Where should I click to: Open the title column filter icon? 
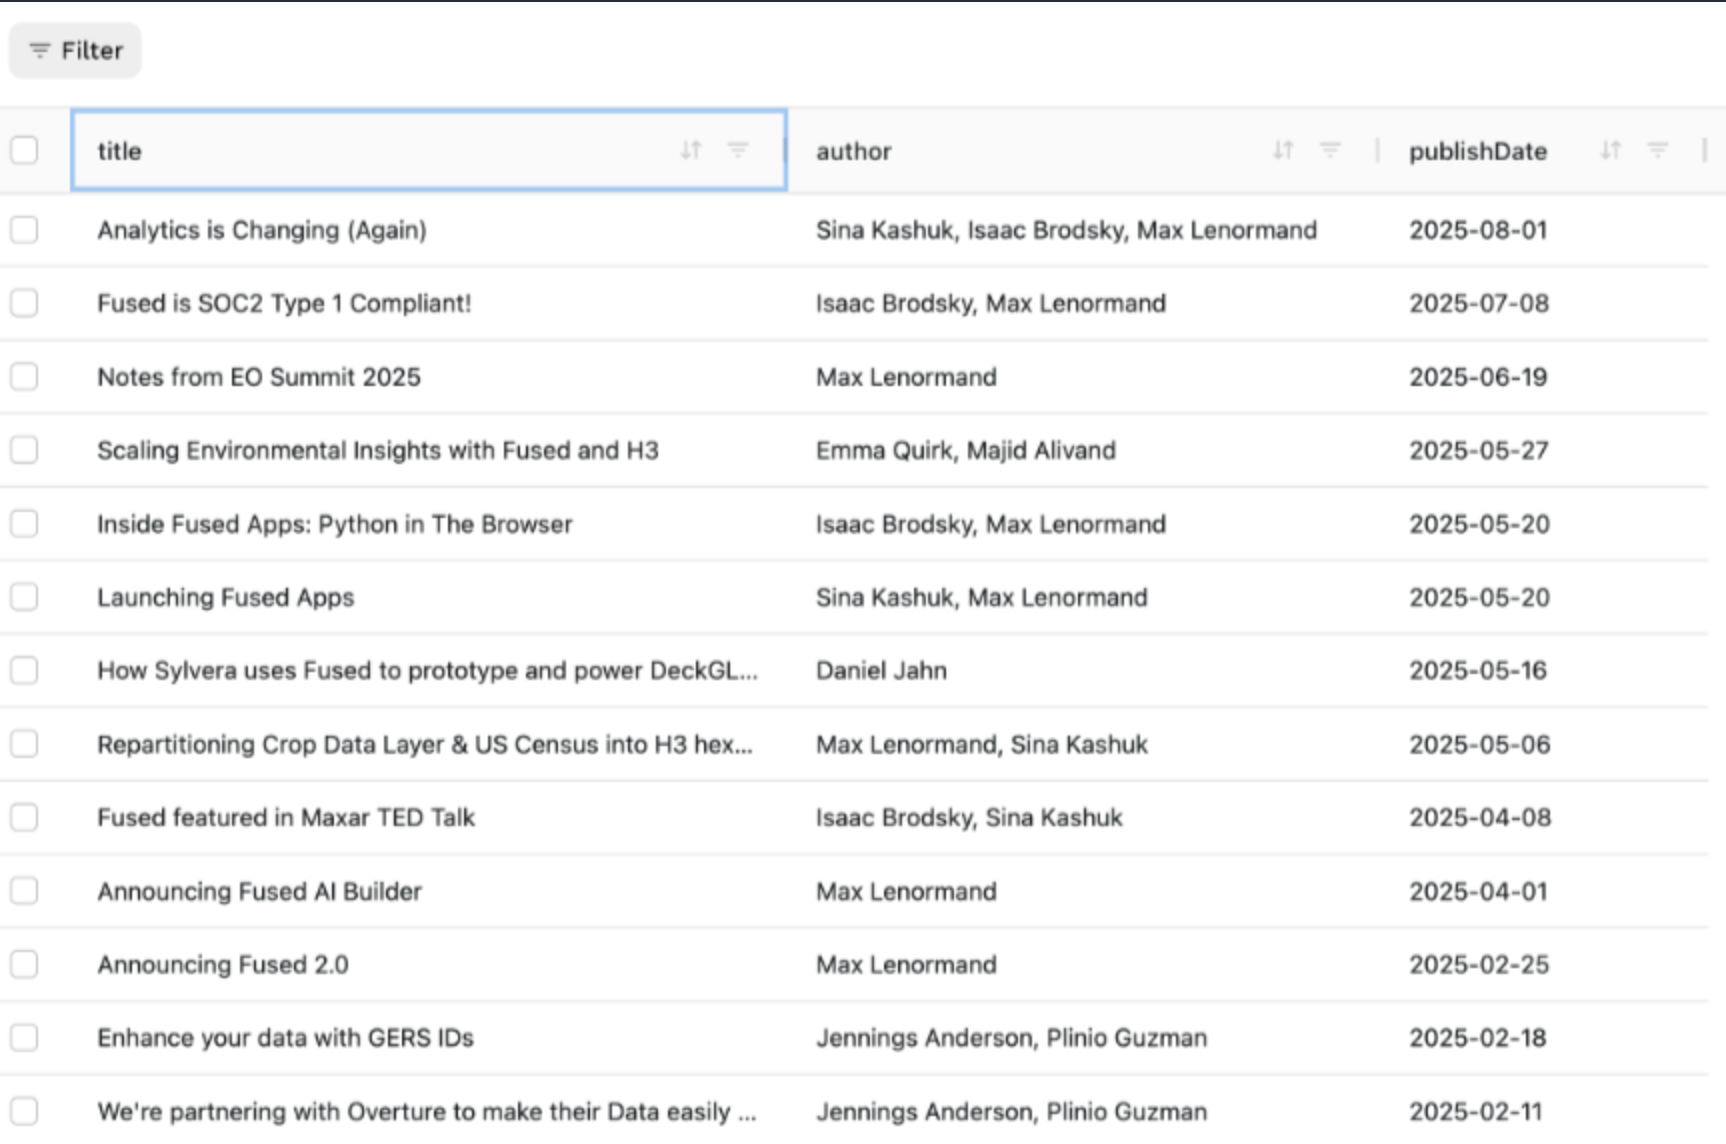click(738, 150)
